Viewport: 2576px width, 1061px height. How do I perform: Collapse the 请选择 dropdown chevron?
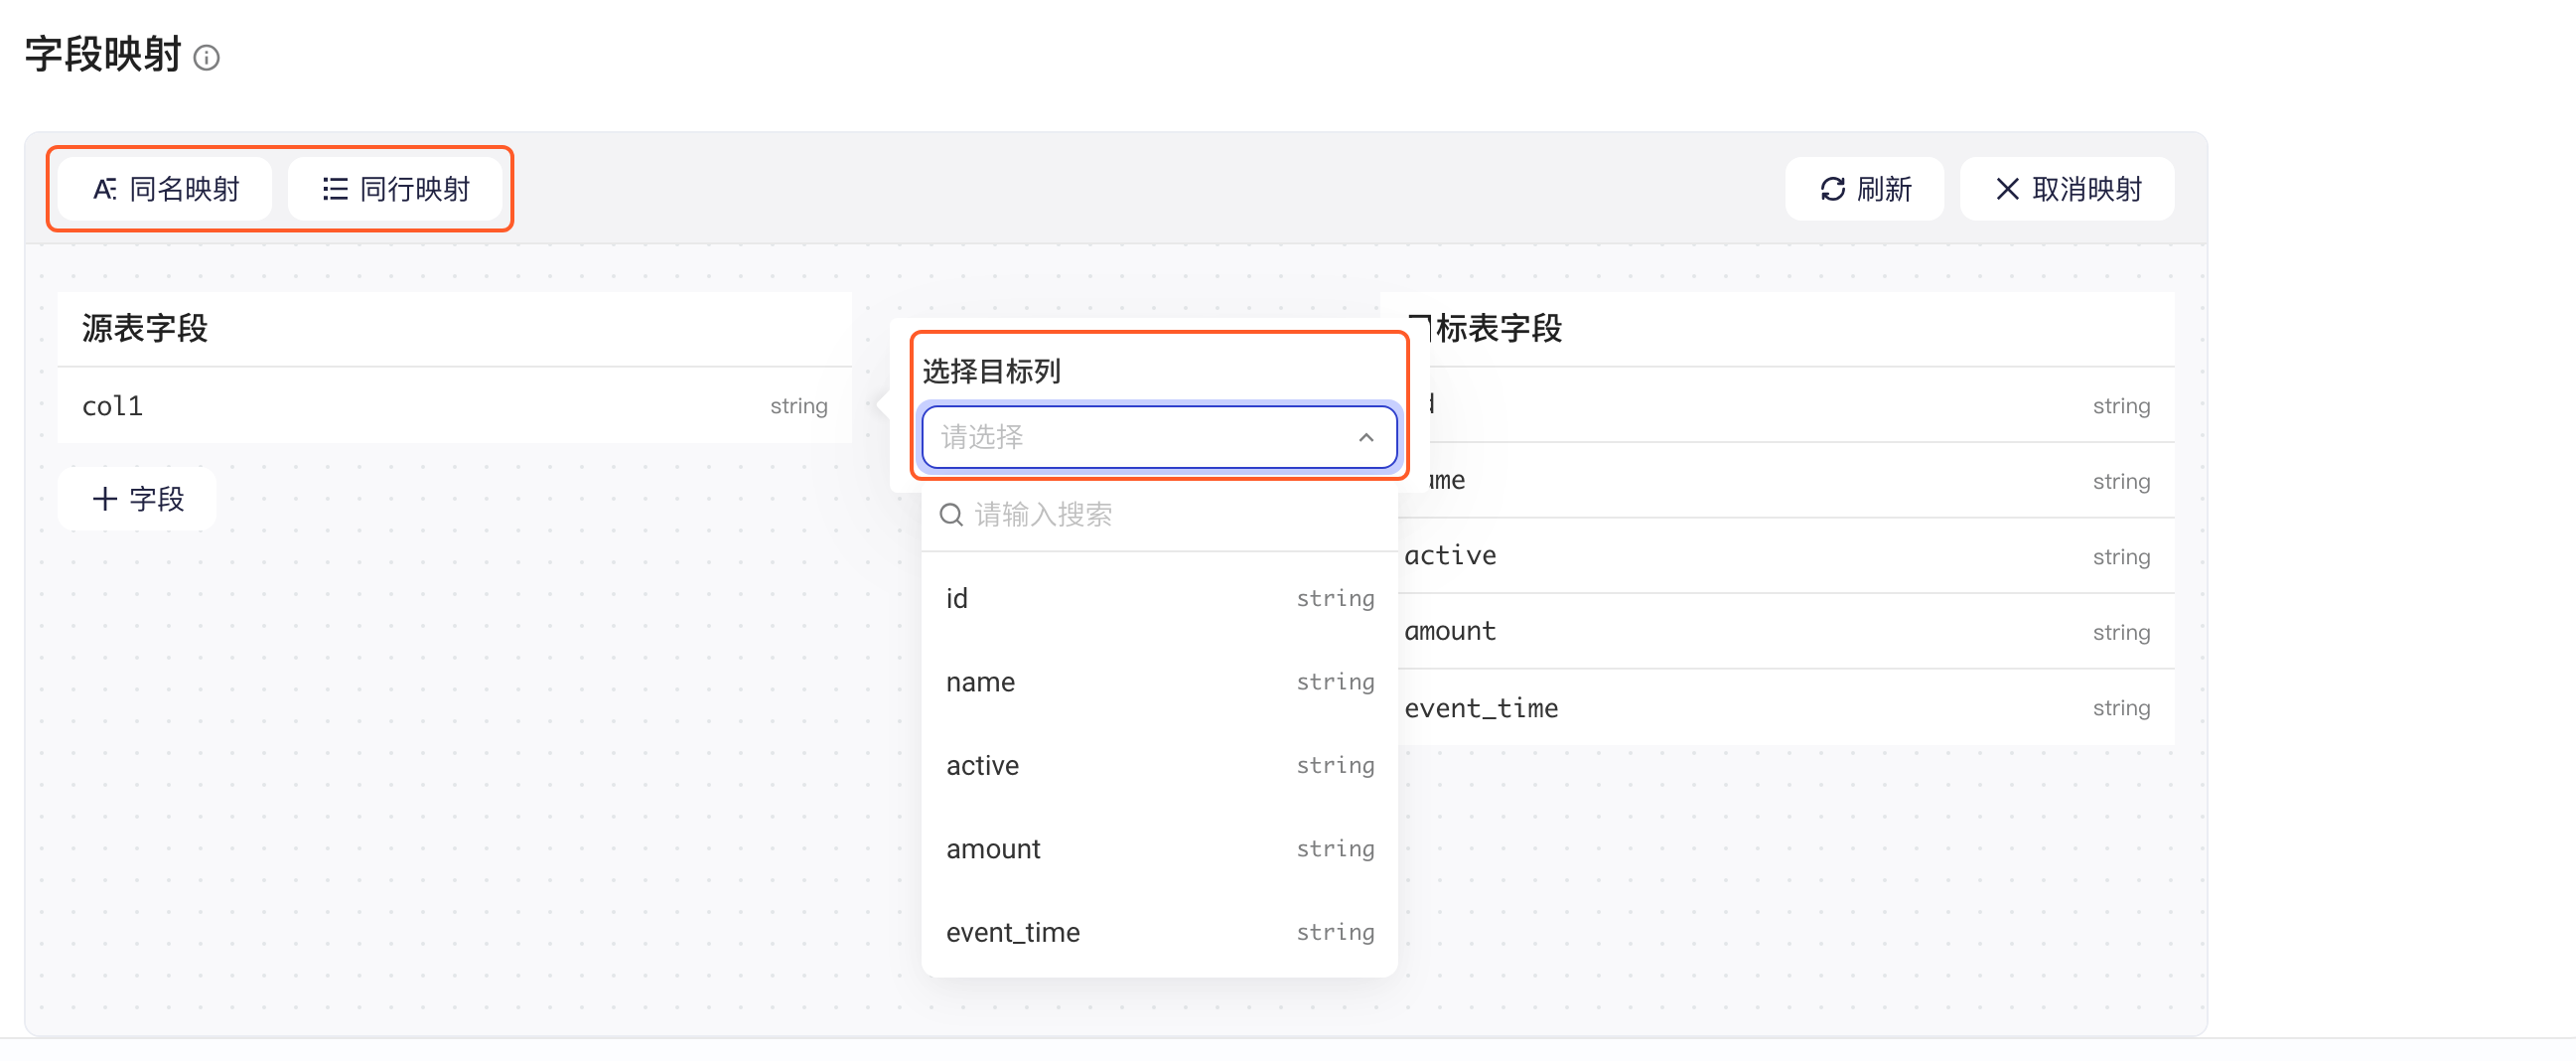[1365, 437]
